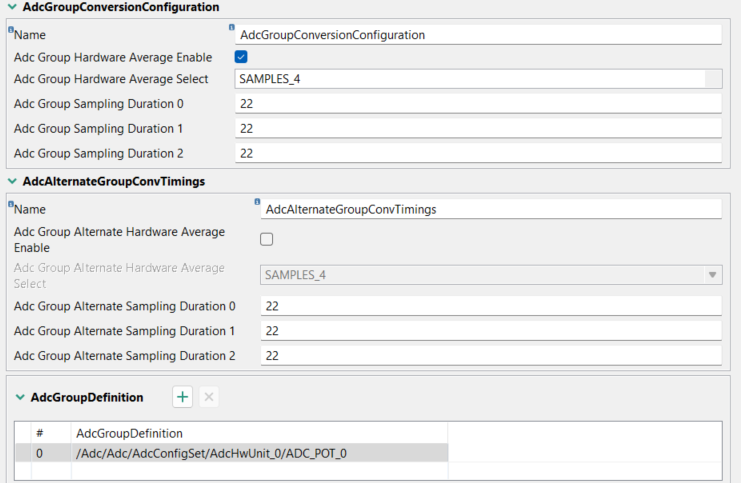Click the AdcAlternateGroupConvTimings name text field
Screen dimensions: 741x483
tap(490, 209)
